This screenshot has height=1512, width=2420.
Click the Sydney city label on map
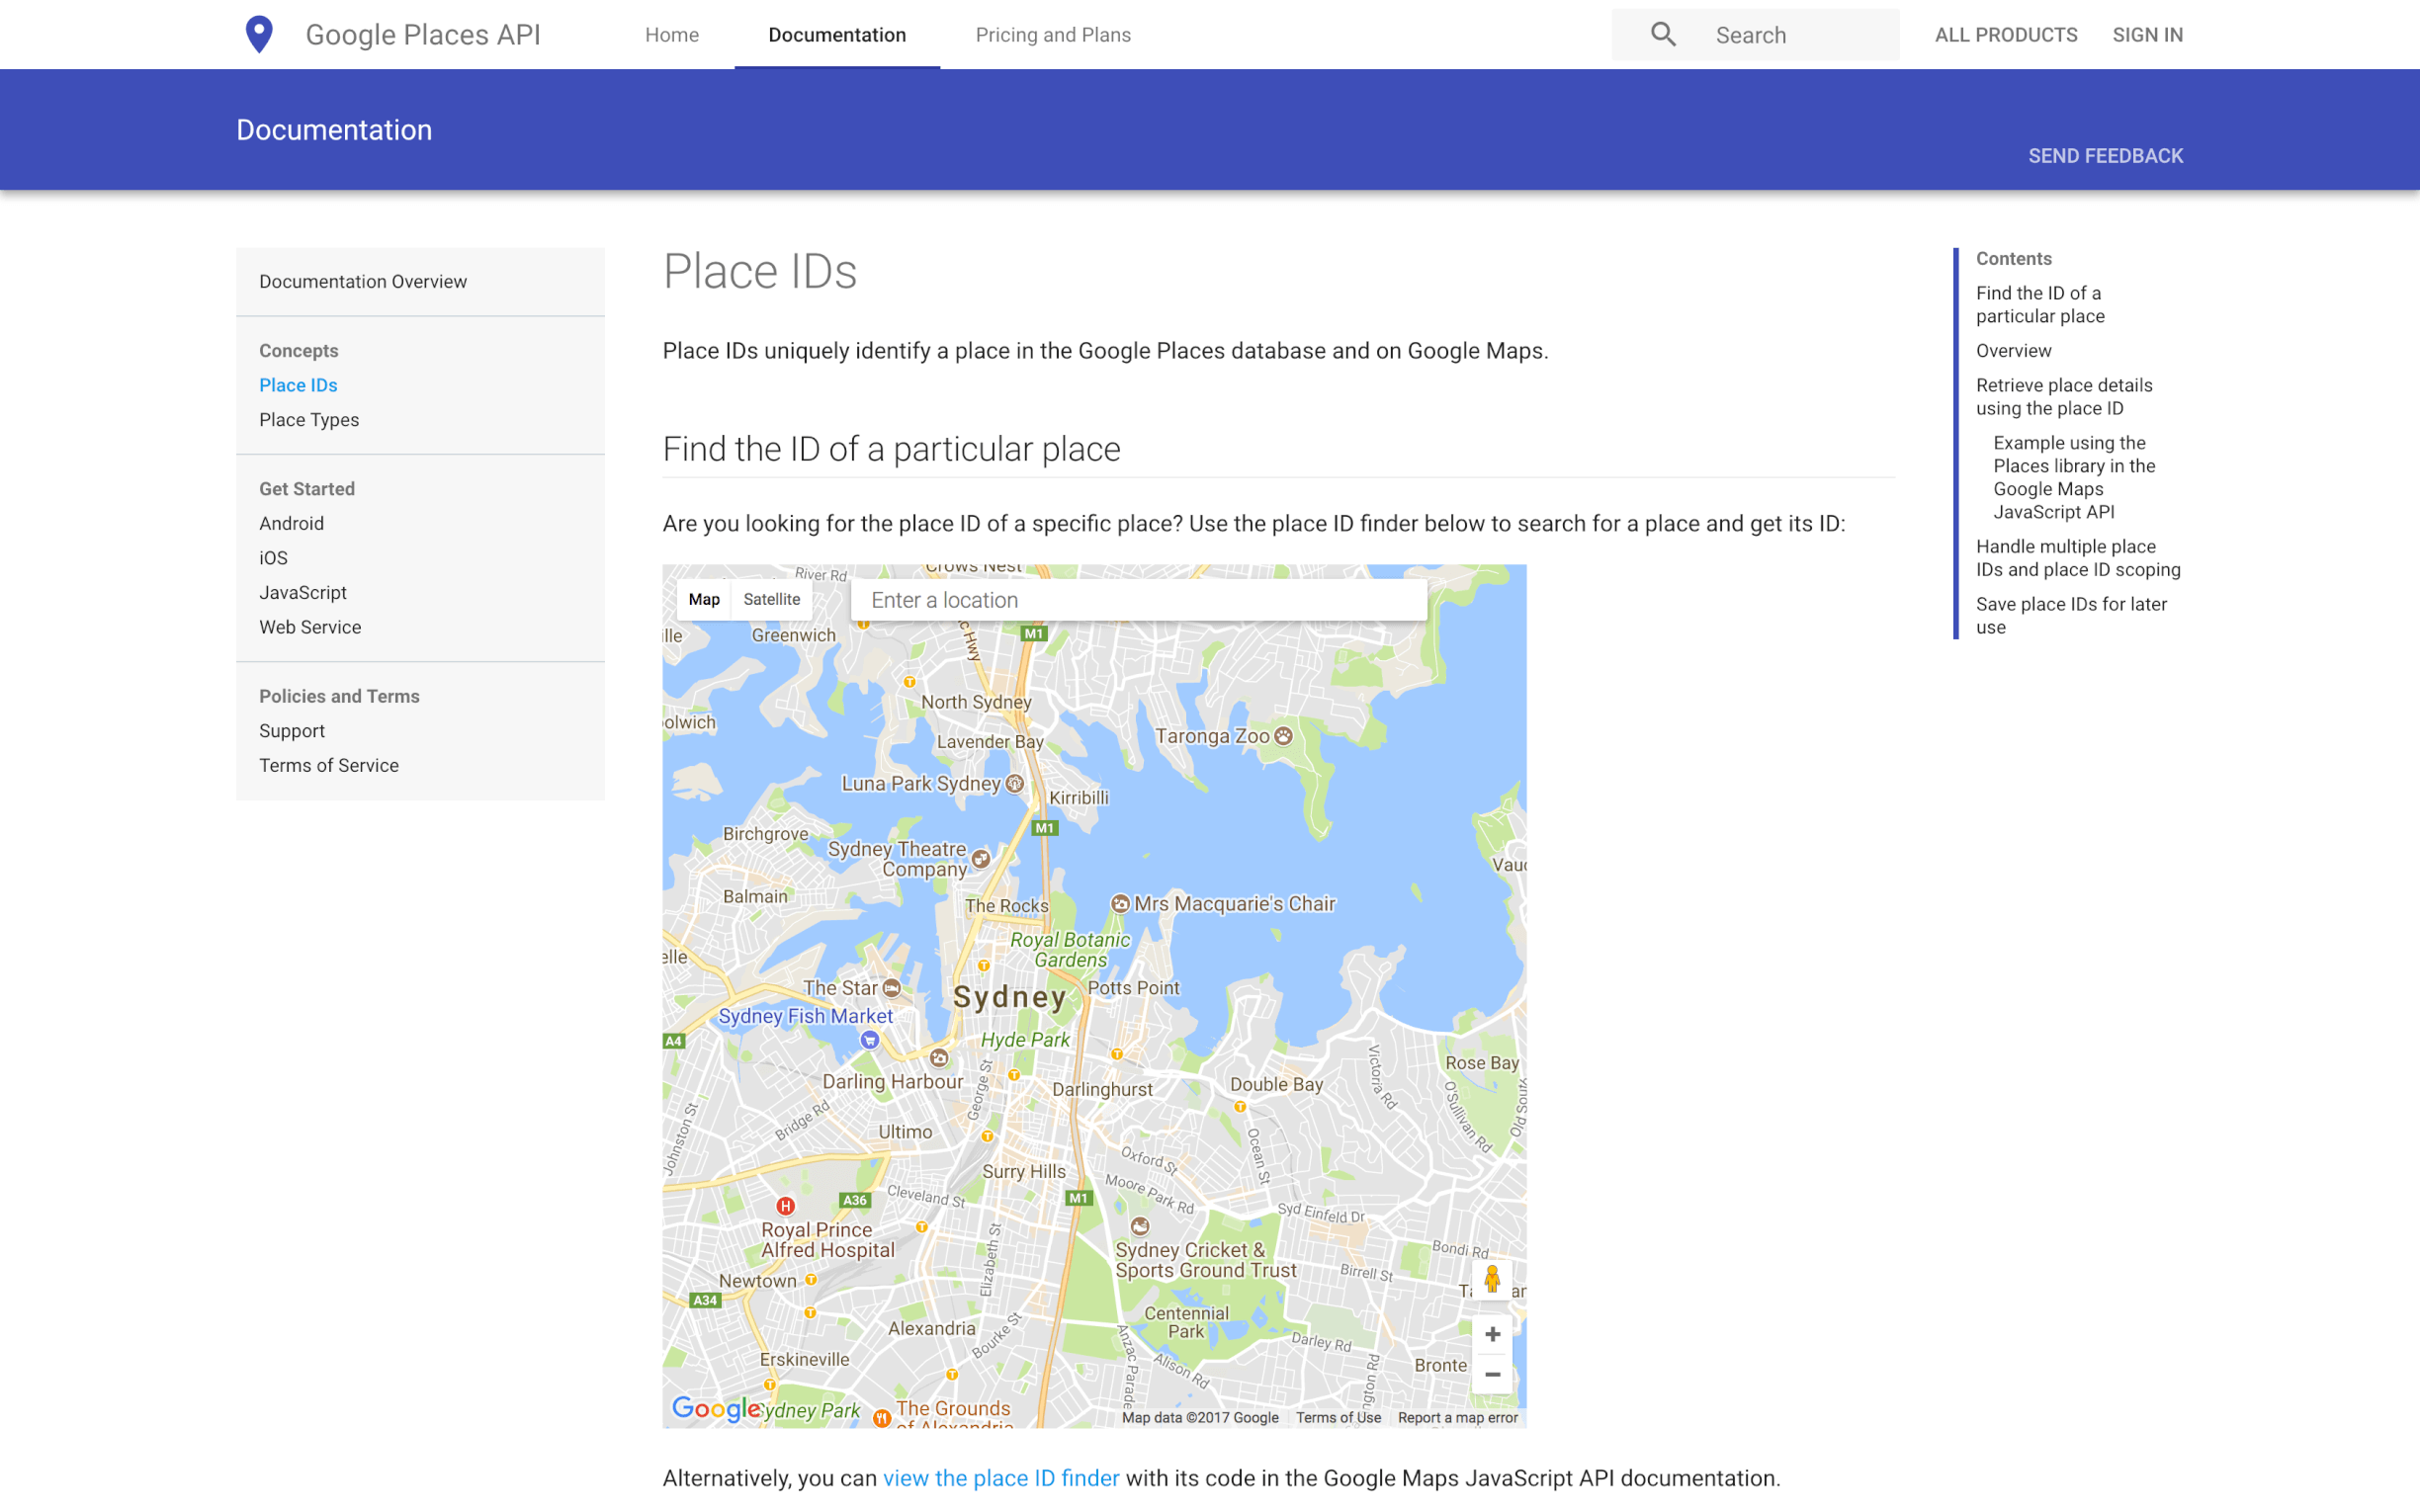point(1010,997)
